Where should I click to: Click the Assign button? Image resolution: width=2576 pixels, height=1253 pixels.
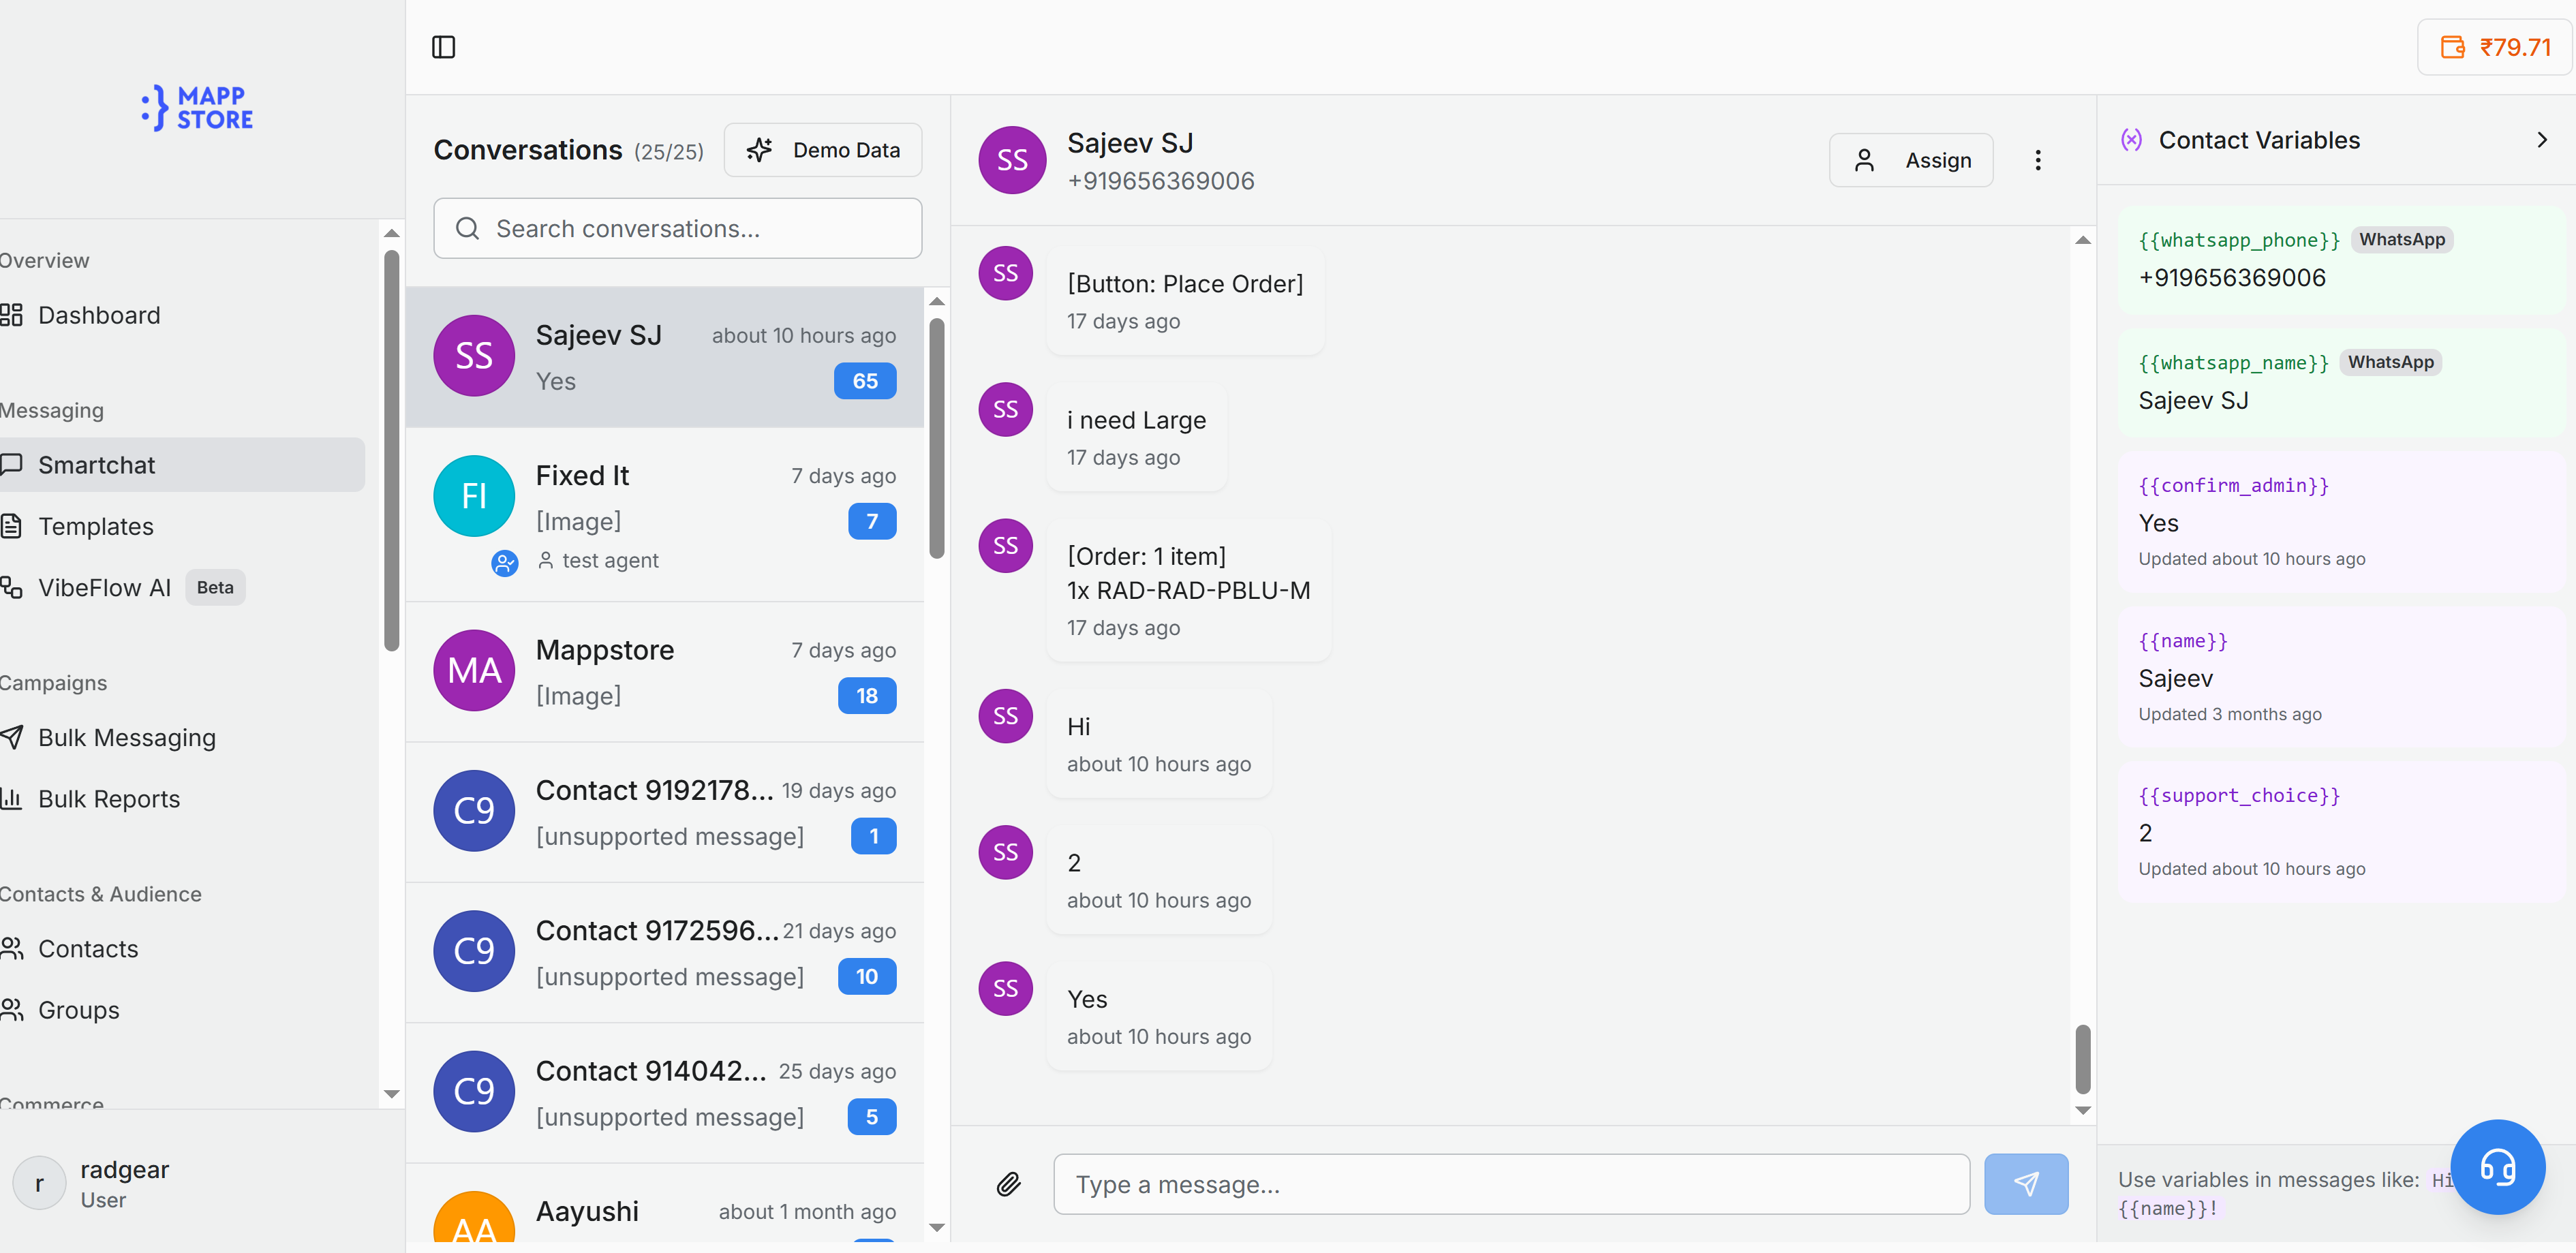click(x=1911, y=159)
